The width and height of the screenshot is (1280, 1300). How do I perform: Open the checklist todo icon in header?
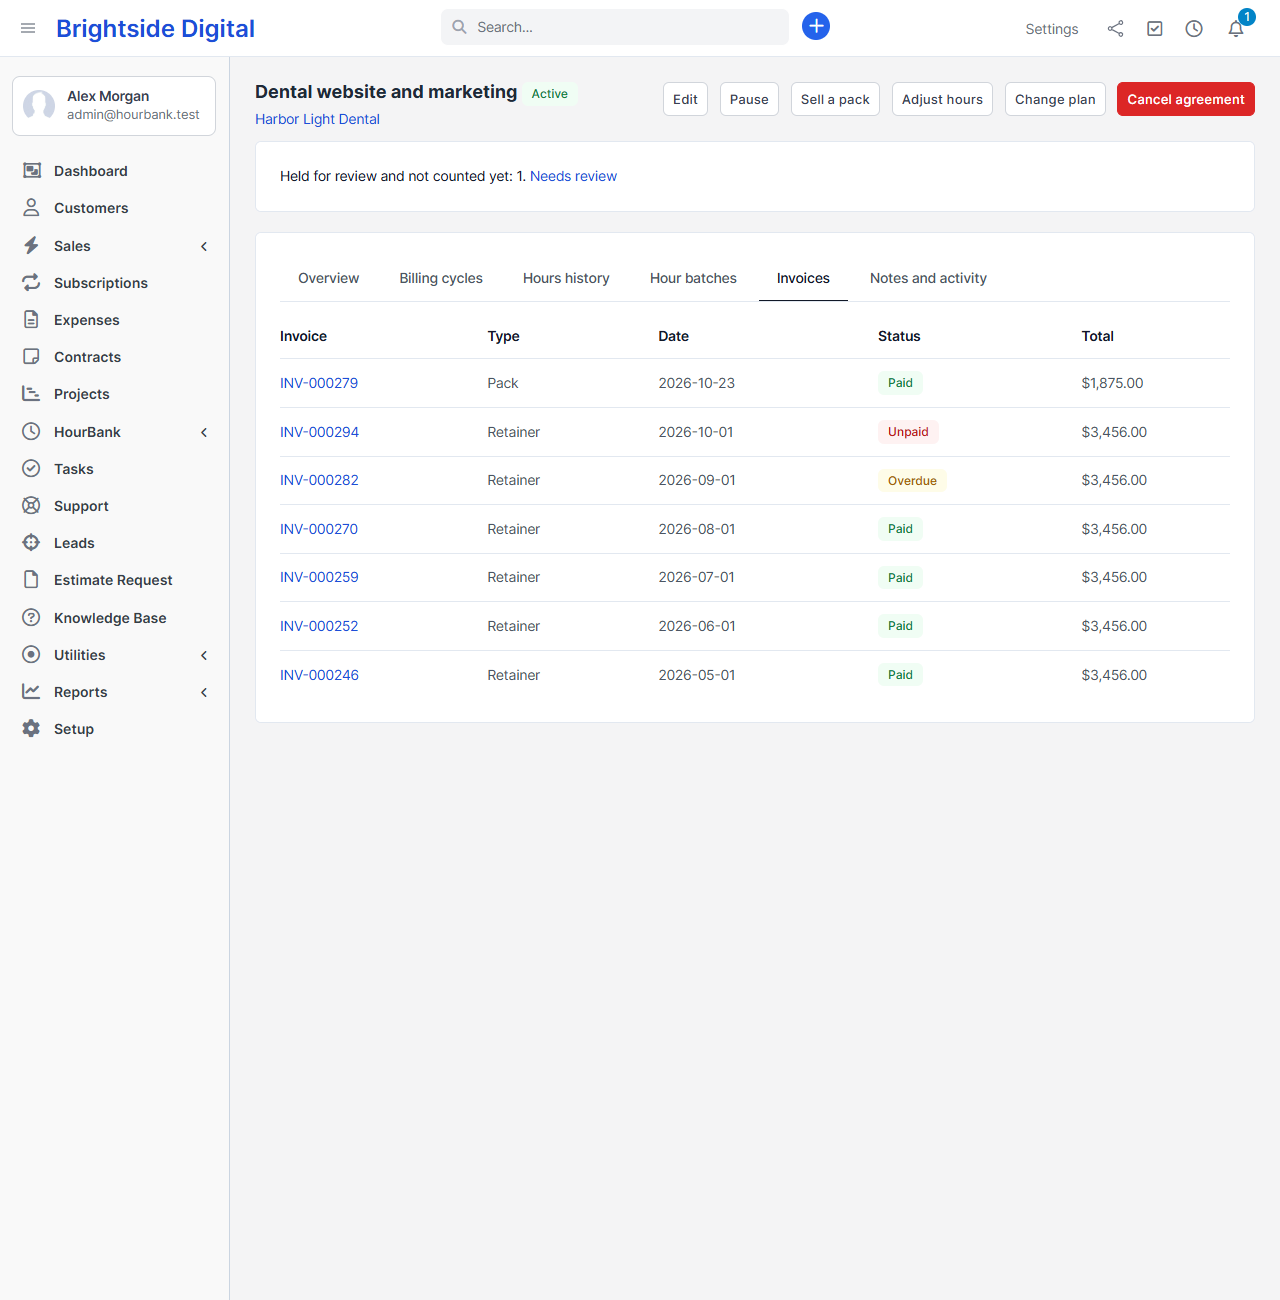[1155, 29]
